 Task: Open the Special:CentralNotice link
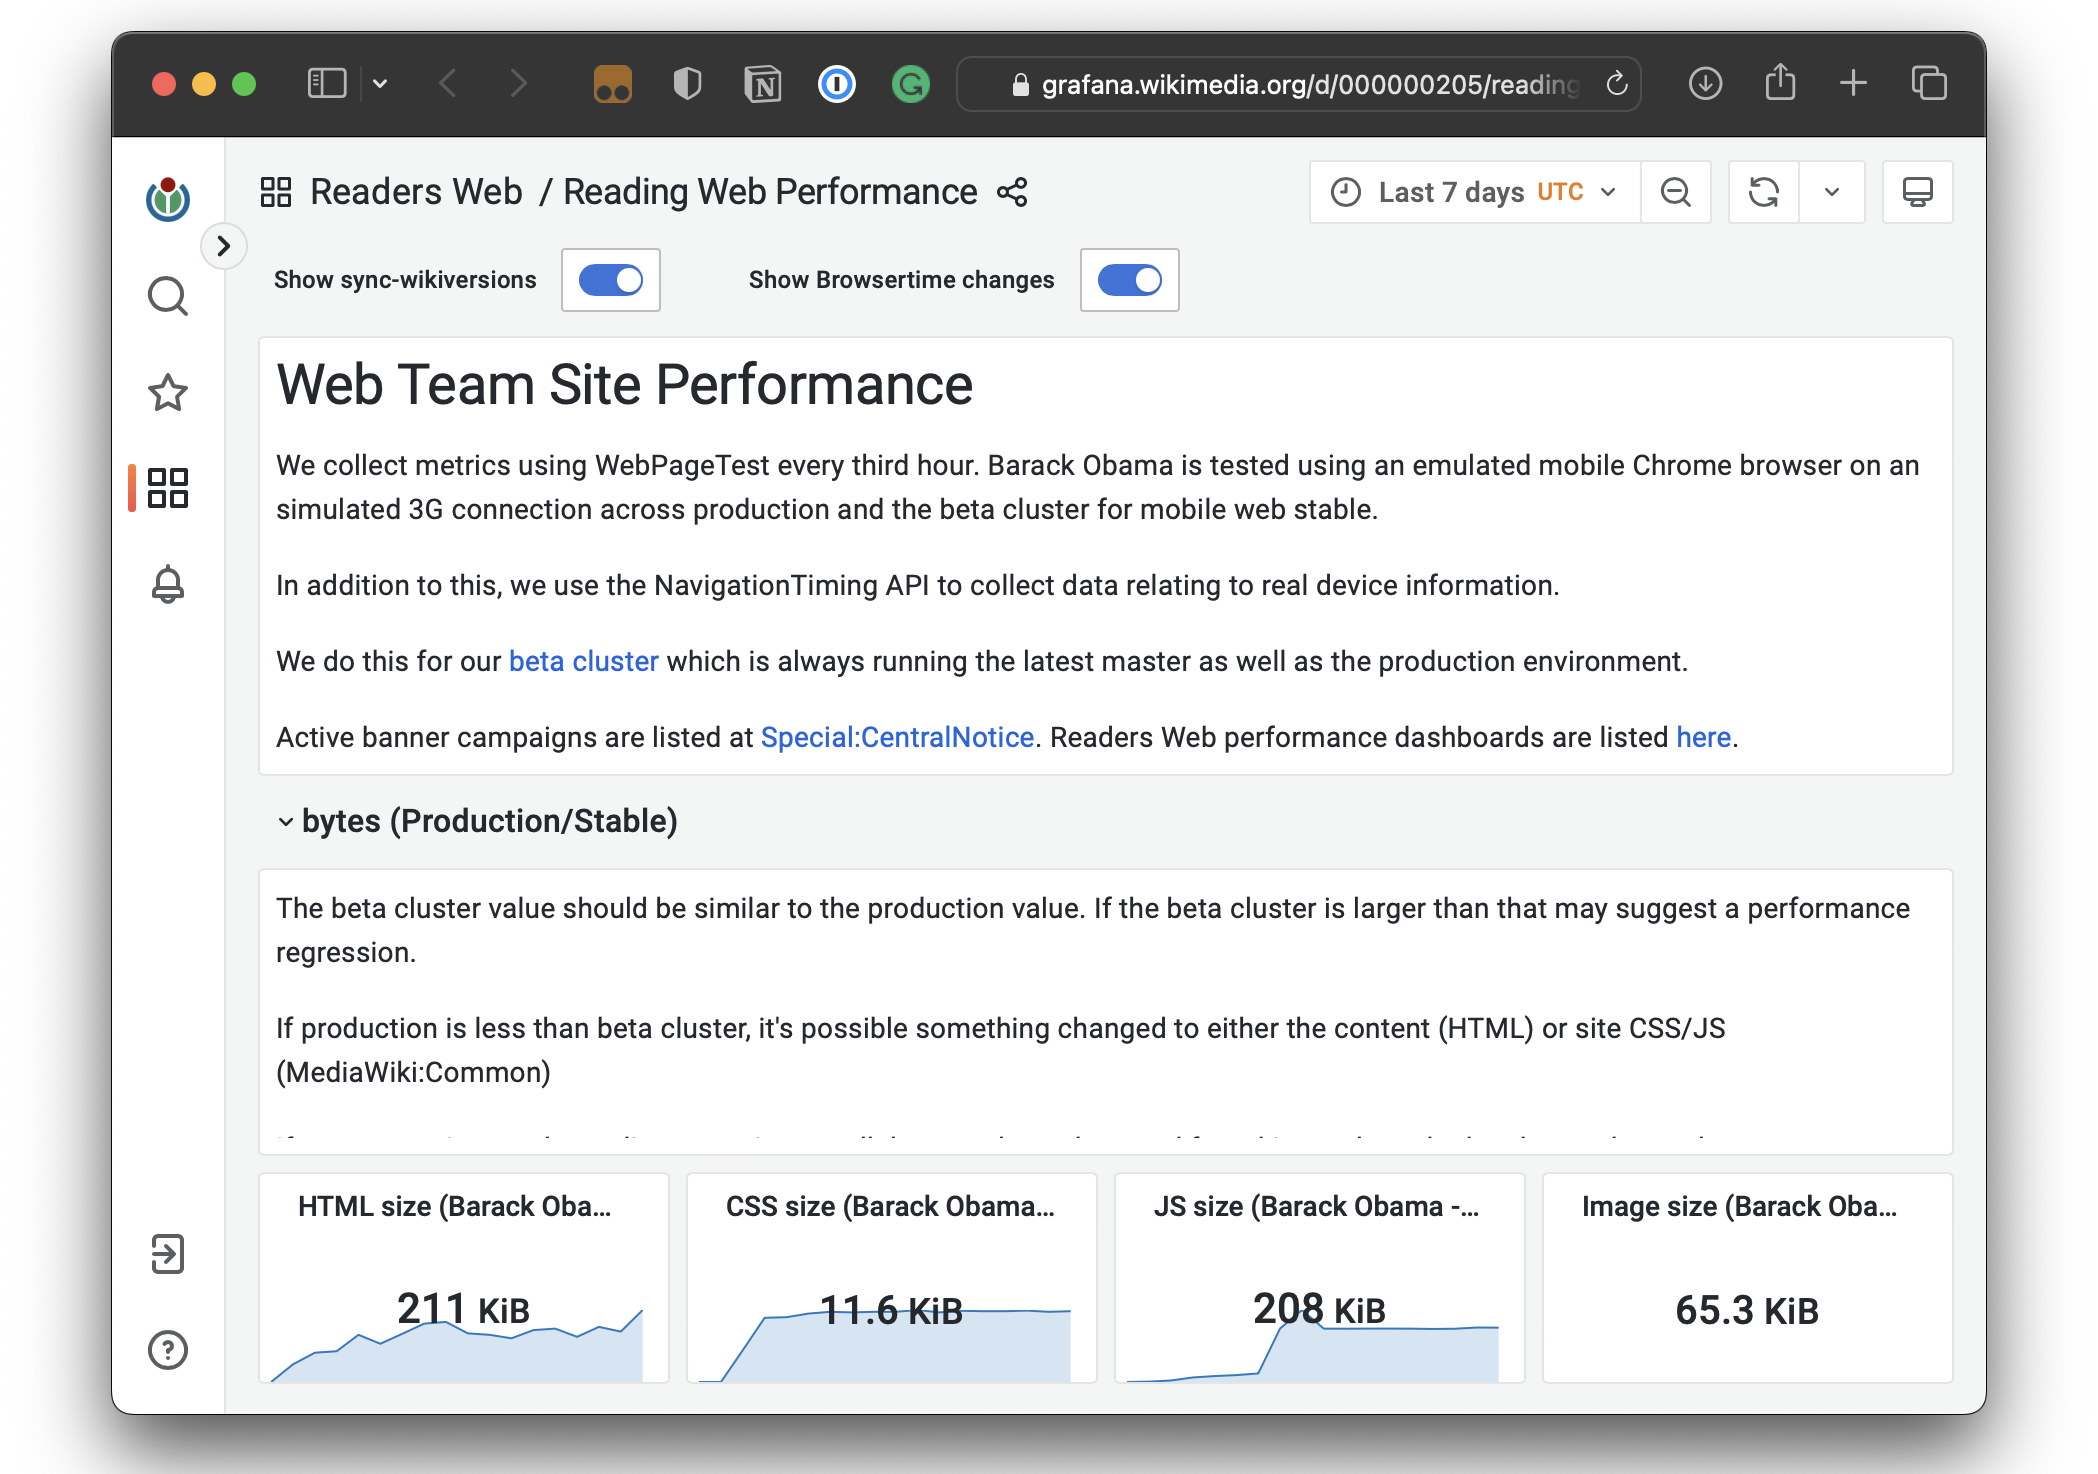point(897,737)
